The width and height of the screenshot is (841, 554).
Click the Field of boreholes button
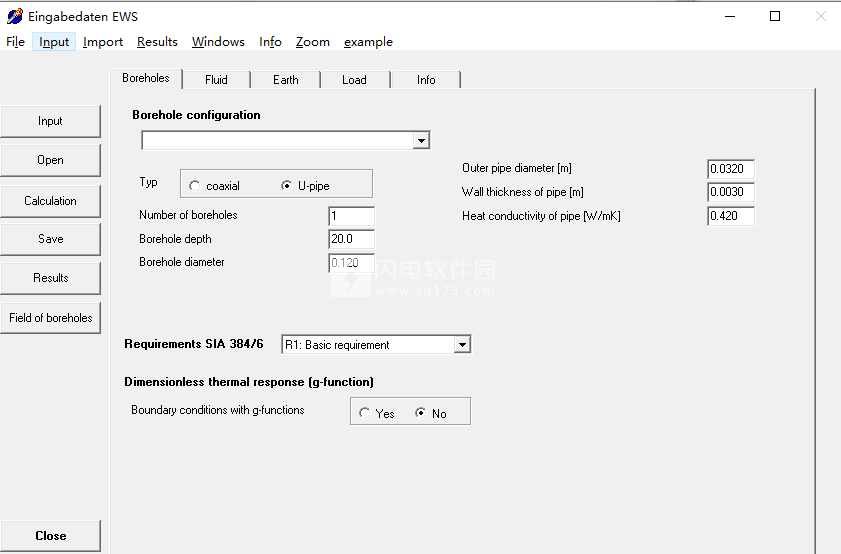[50, 317]
